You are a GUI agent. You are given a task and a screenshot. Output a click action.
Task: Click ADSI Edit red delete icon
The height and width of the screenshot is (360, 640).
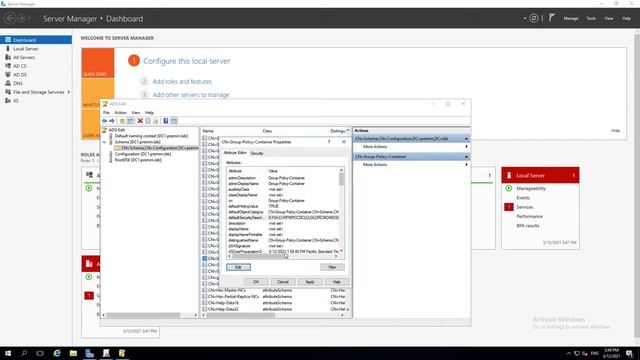[x=140, y=121]
